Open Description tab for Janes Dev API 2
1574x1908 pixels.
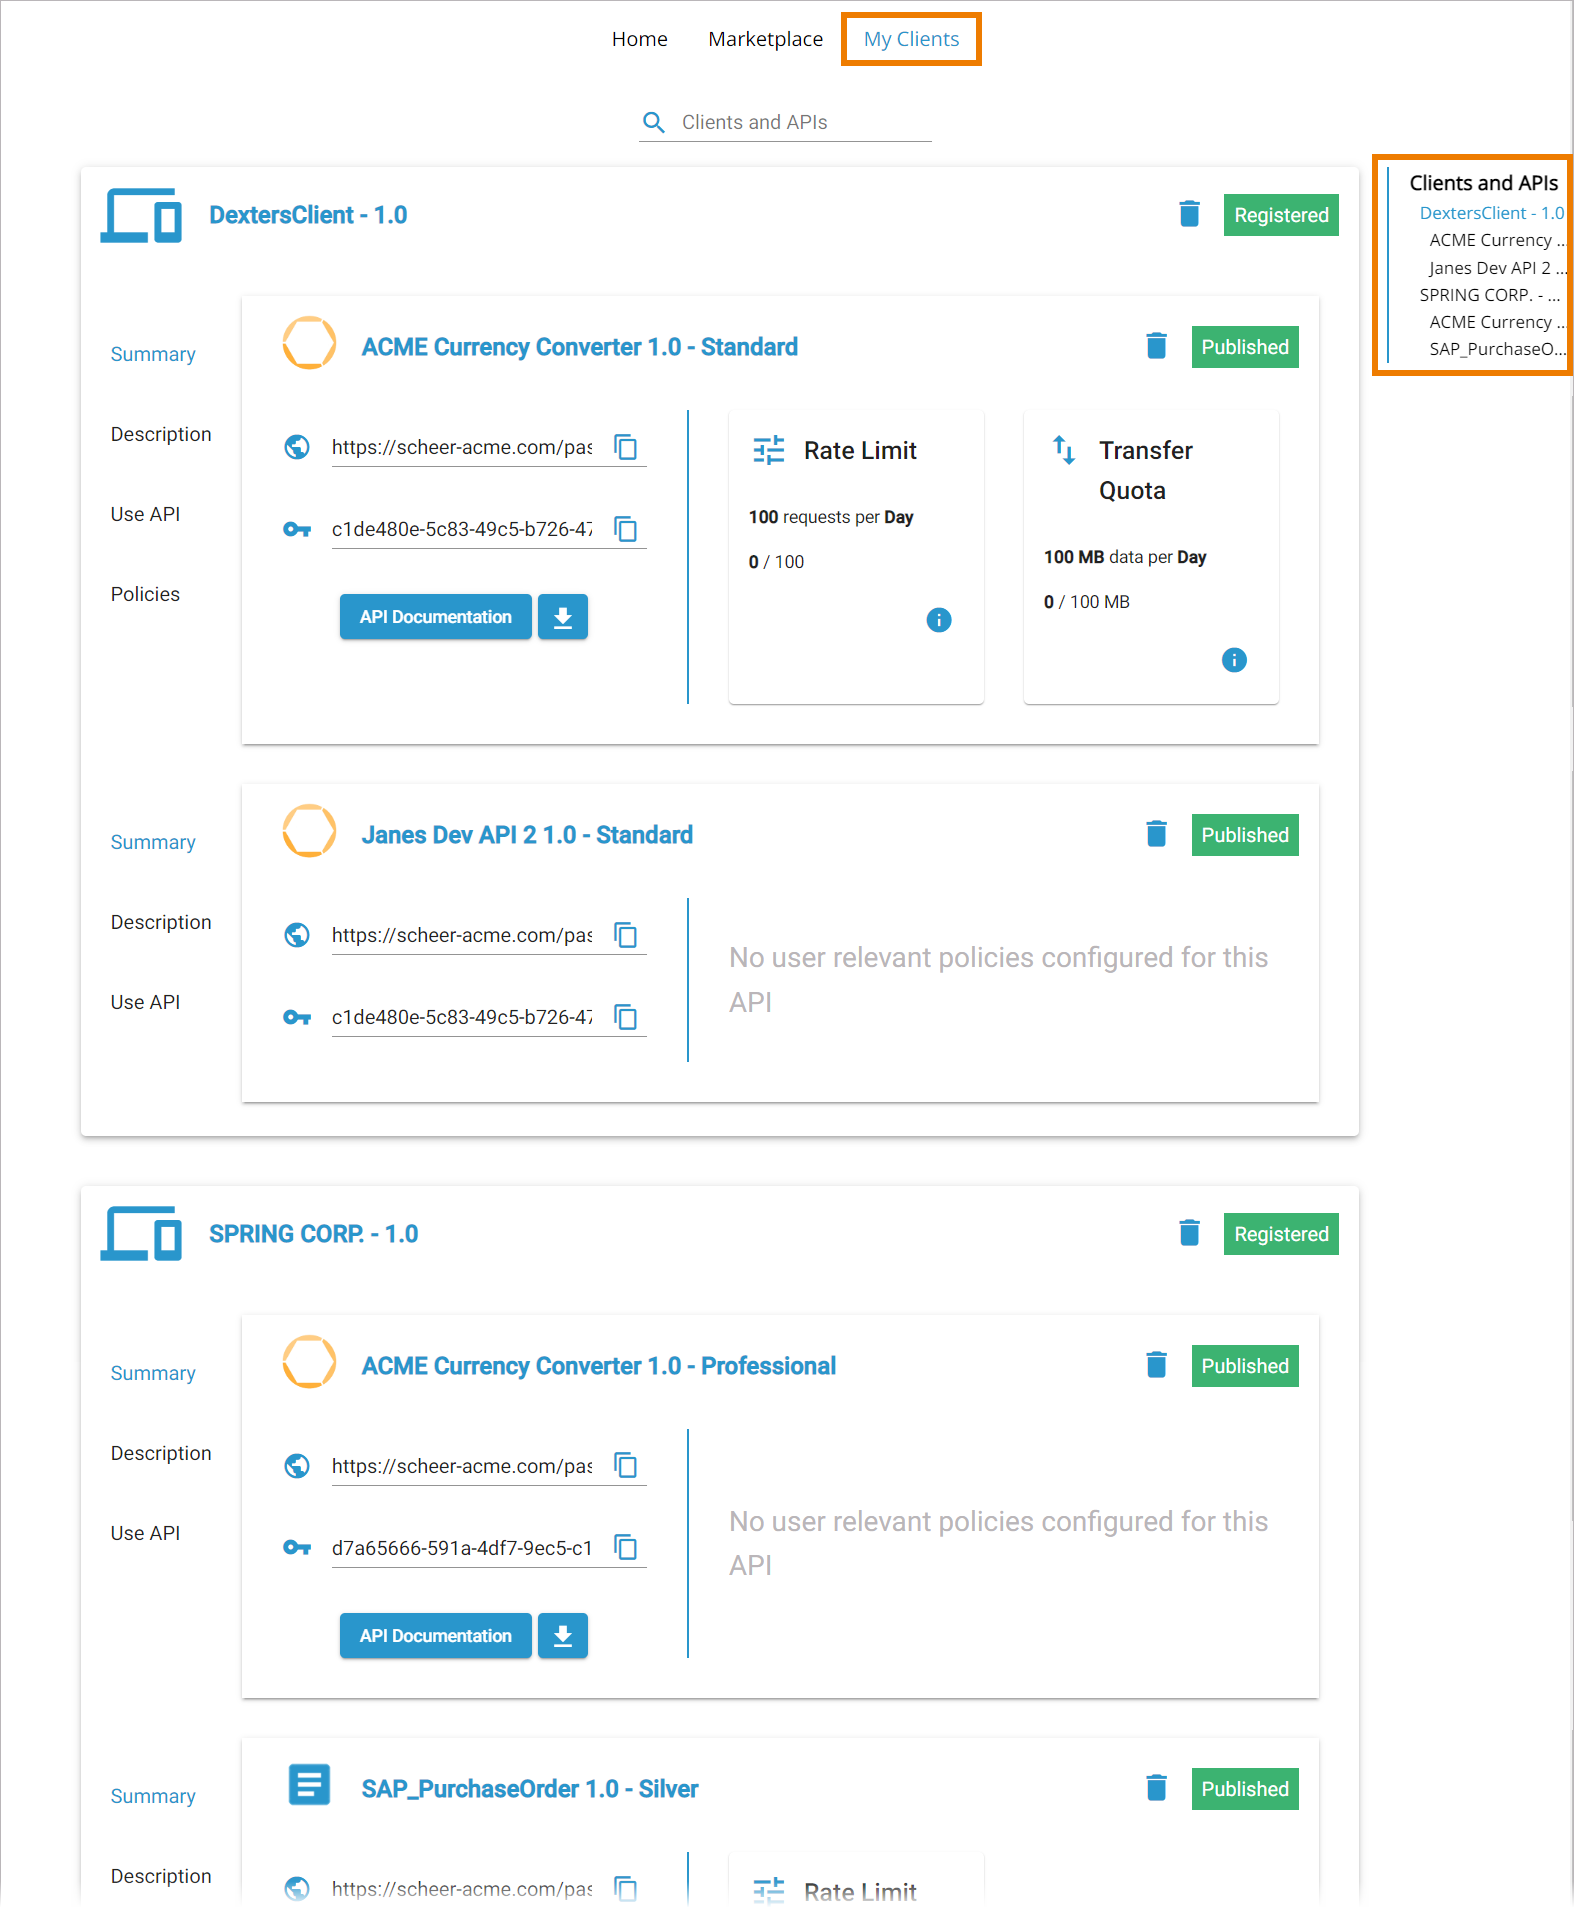click(161, 922)
